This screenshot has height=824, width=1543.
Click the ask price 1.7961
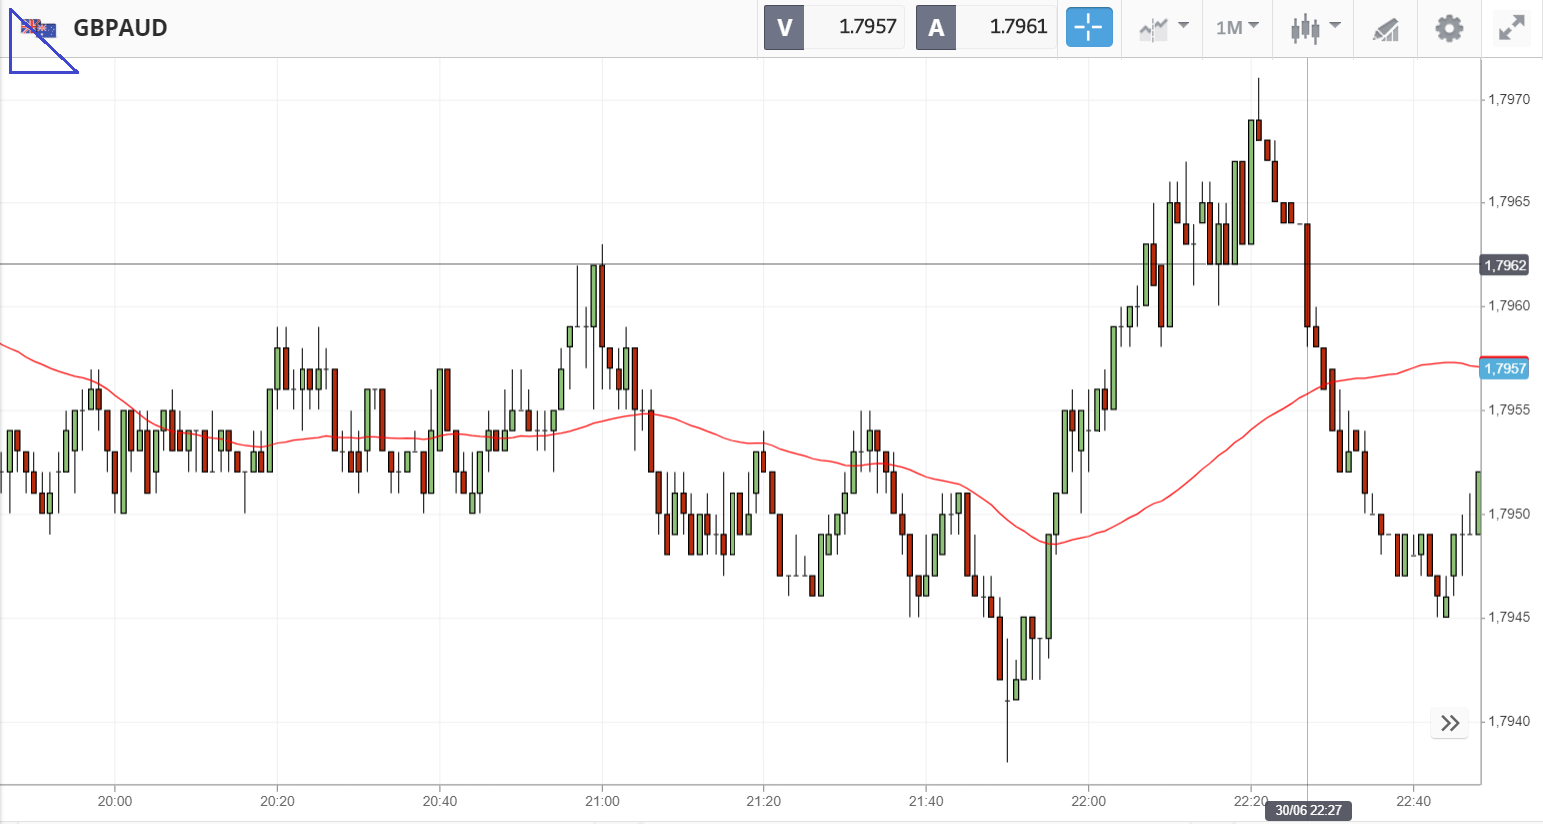pos(1017,28)
